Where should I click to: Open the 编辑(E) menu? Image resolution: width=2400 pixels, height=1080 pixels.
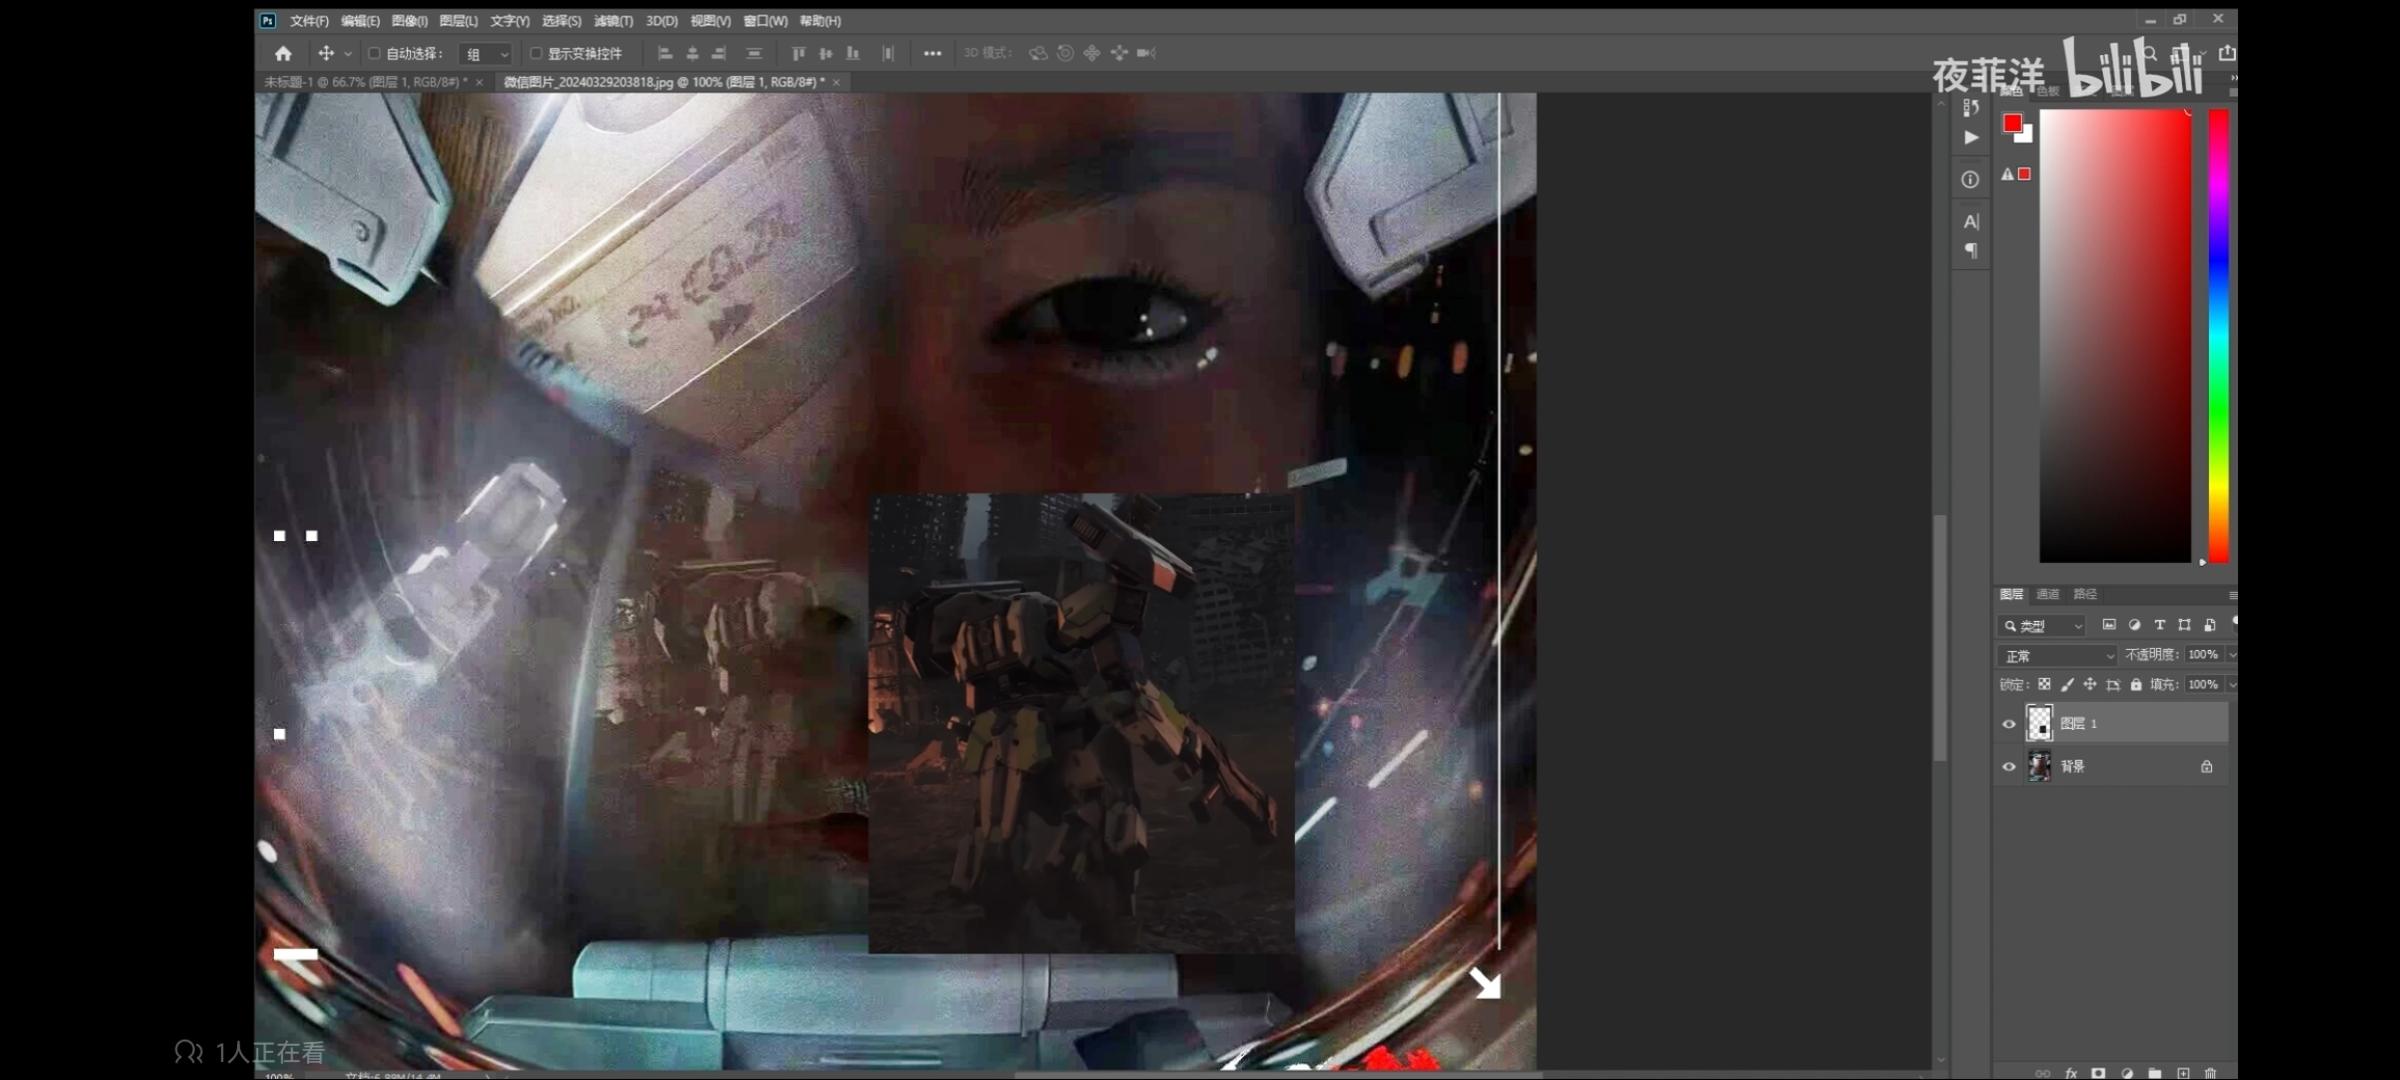pyautogui.click(x=360, y=21)
